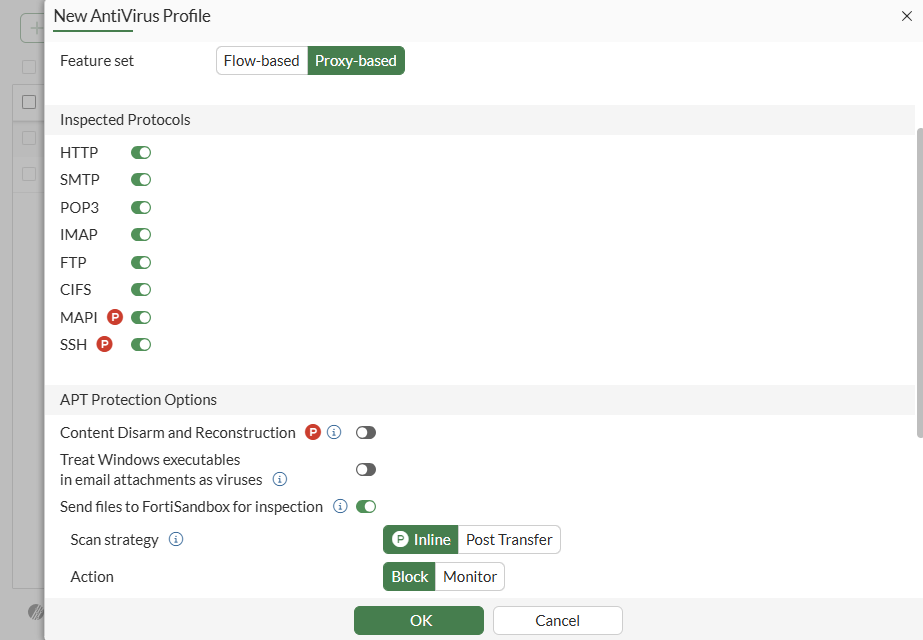Set Action to Monitor
Screen dimensions: 923x640
(470, 577)
